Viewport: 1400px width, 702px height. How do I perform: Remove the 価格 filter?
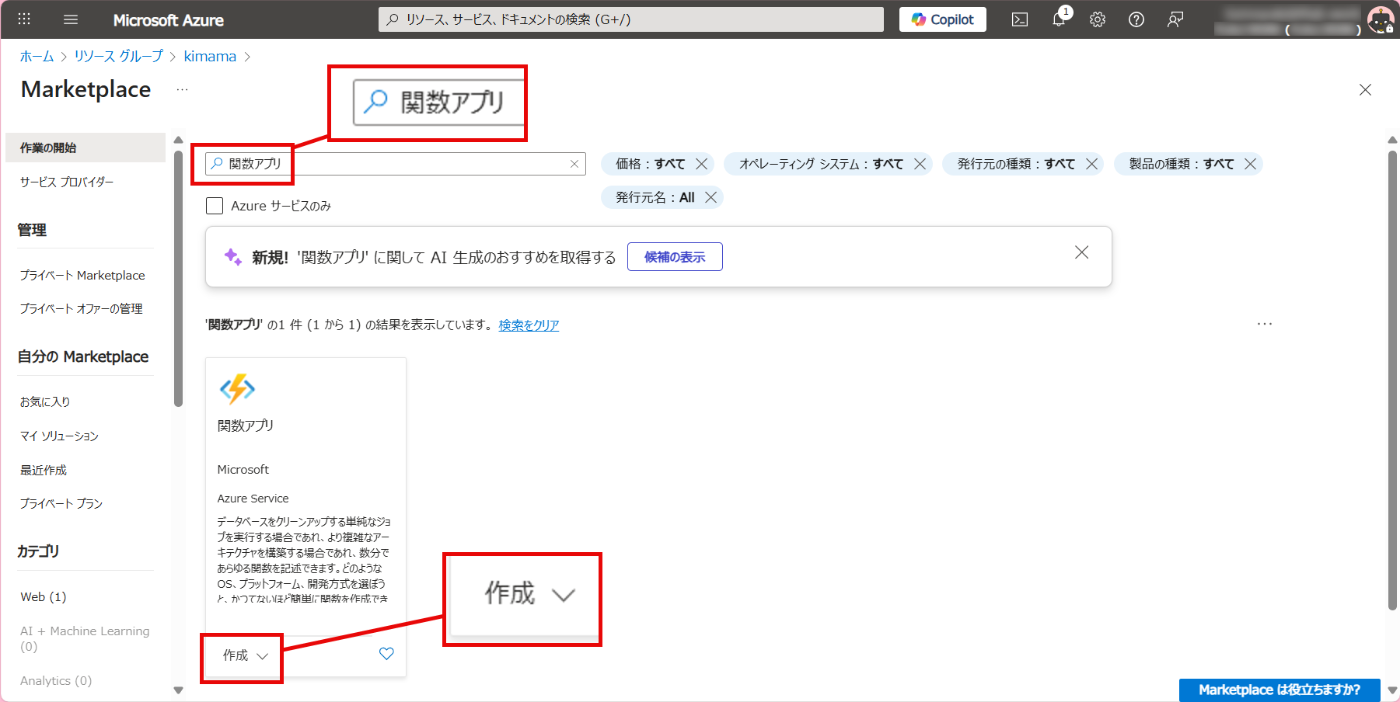702,164
